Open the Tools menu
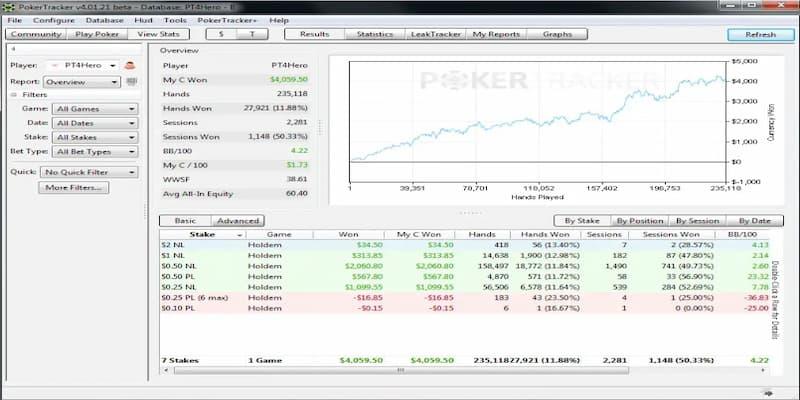800x400 pixels. click(175, 20)
